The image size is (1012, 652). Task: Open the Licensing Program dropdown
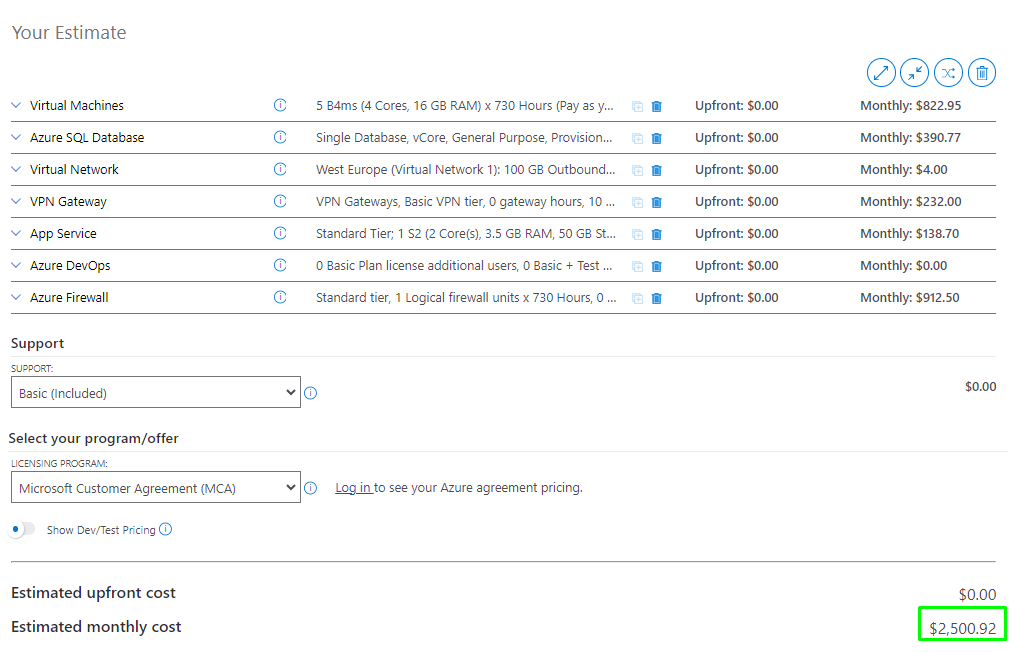156,487
